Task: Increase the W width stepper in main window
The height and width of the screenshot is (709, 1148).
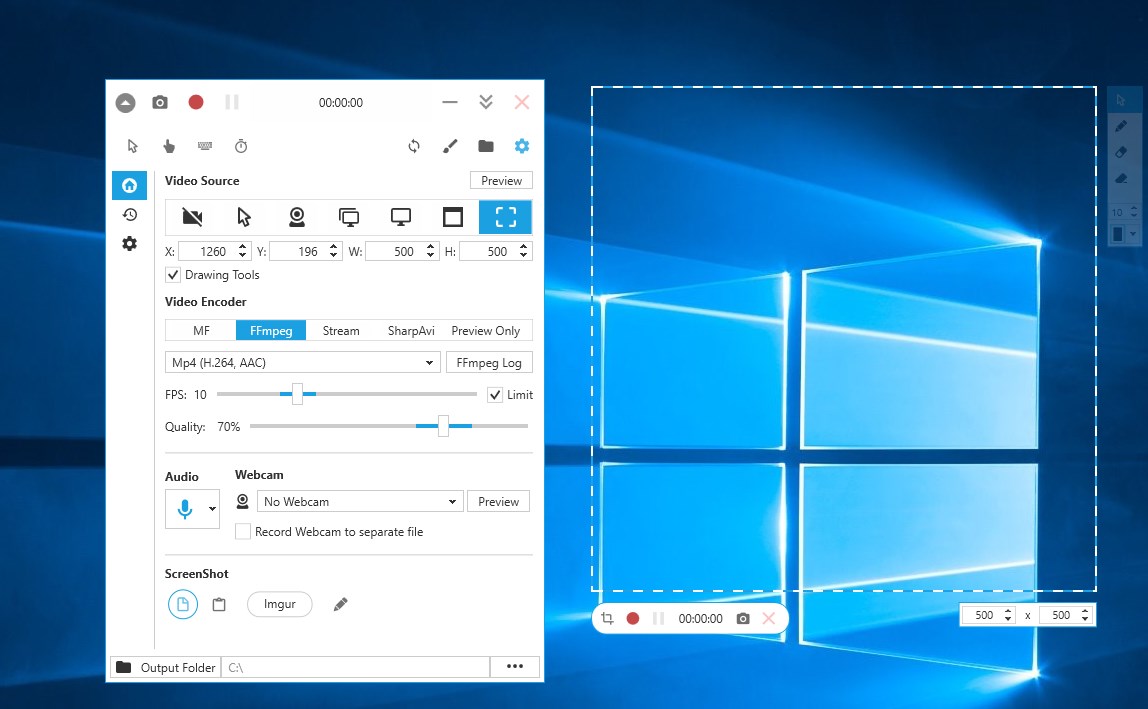Action: [430, 247]
